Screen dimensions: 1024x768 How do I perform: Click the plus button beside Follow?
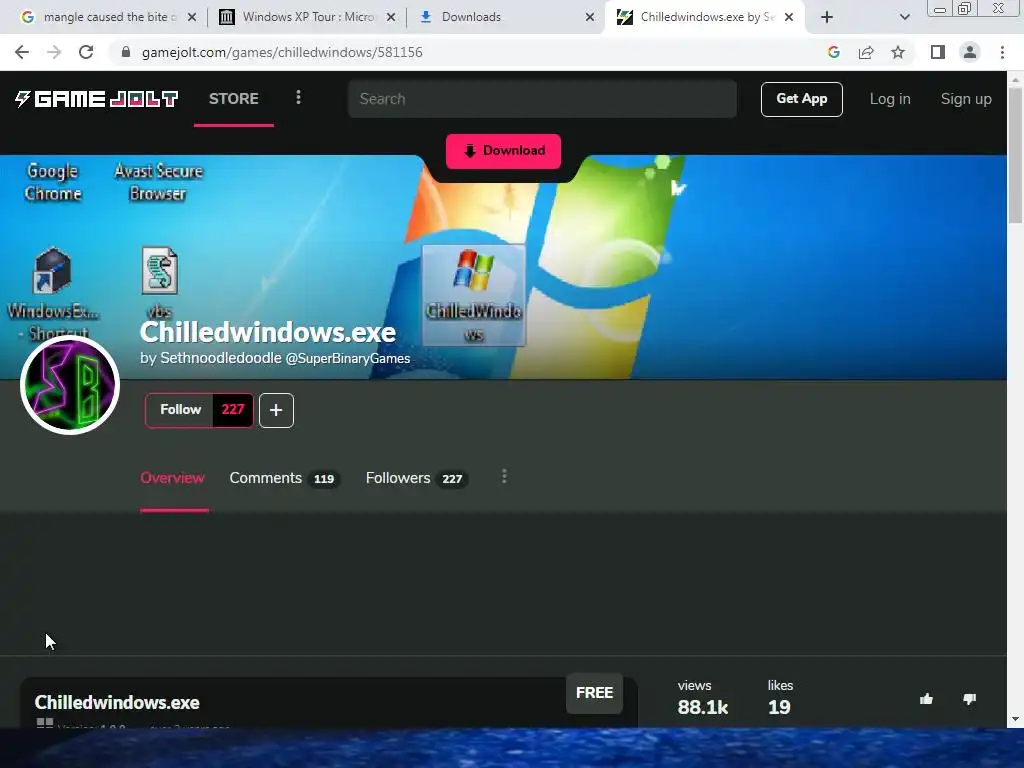(276, 410)
